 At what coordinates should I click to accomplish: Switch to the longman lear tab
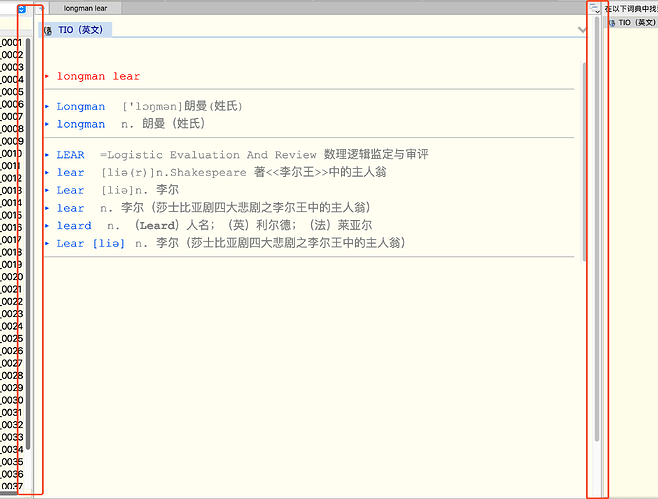[85, 8]
